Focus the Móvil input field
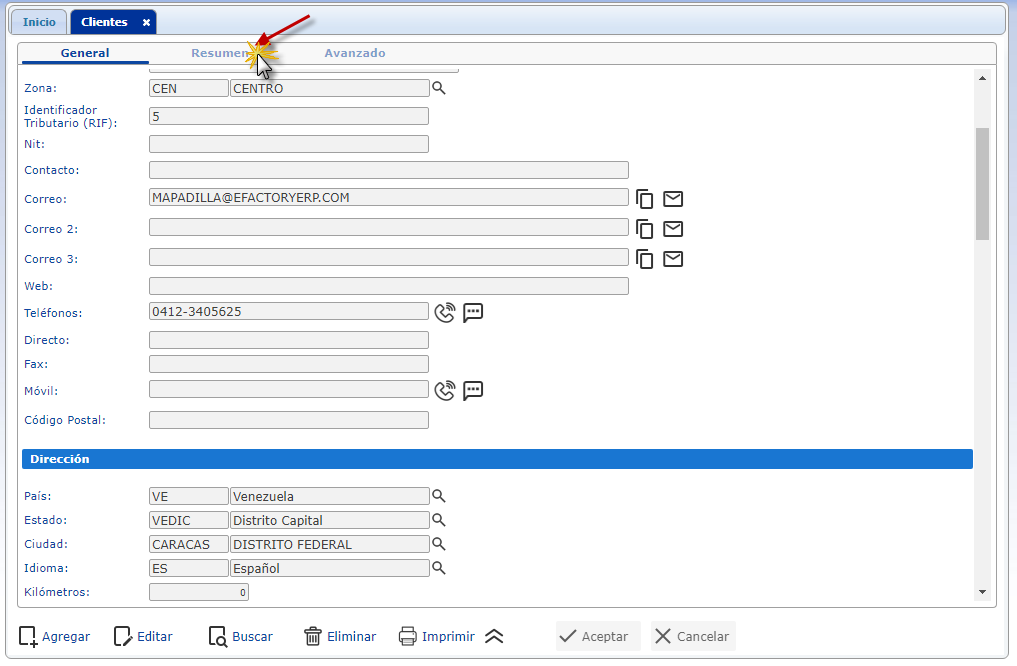The height and width of the screenshot is (666, 1017). coord(289,389)
